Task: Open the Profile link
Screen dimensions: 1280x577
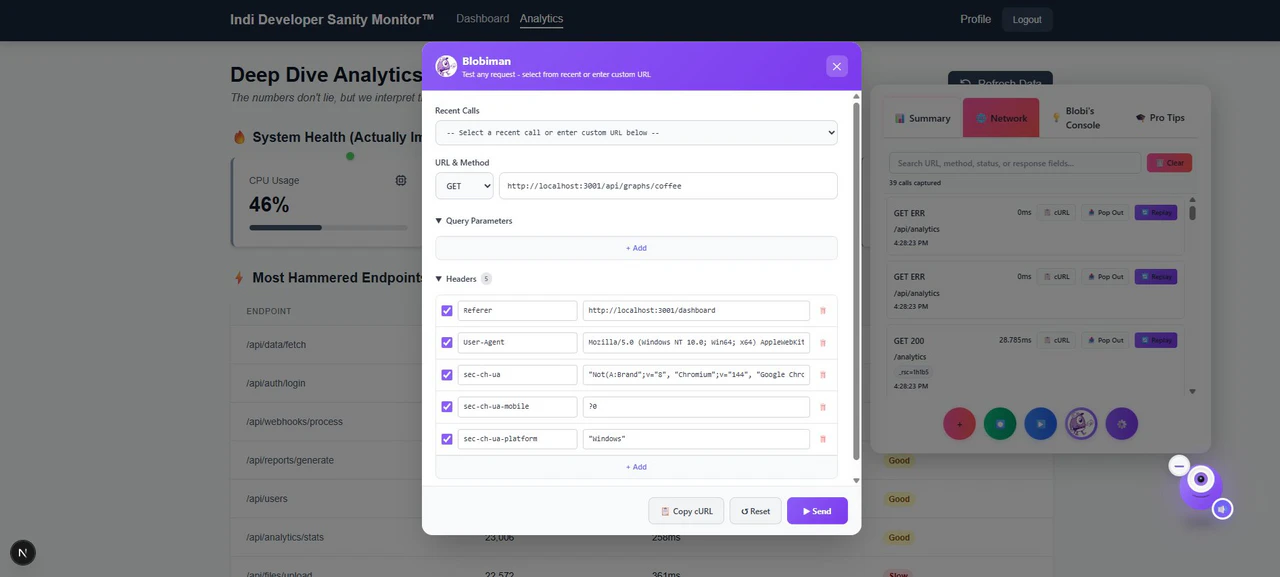Action: point(975,19)
